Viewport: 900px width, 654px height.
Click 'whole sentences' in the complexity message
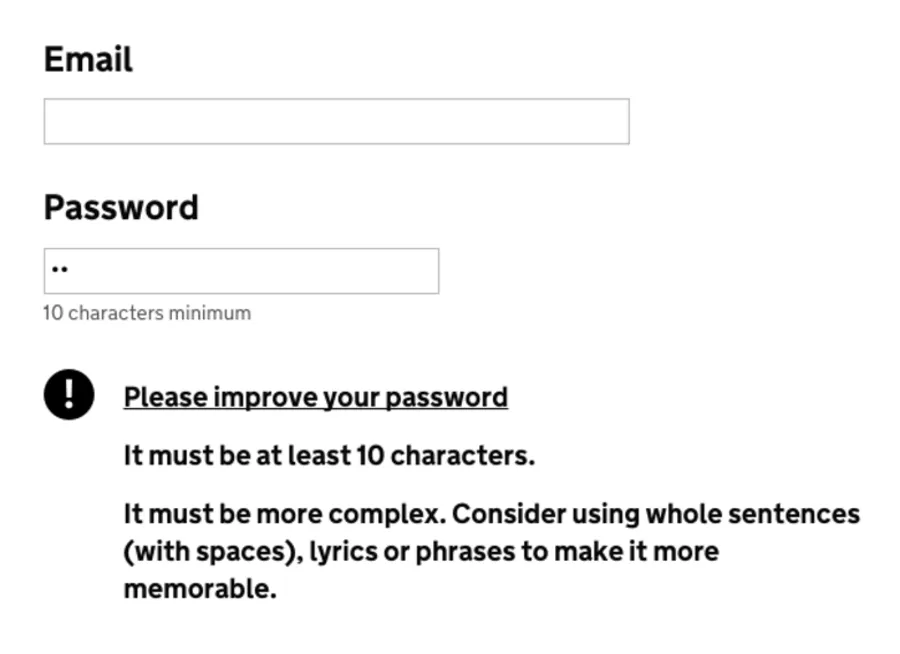point(752,514)
